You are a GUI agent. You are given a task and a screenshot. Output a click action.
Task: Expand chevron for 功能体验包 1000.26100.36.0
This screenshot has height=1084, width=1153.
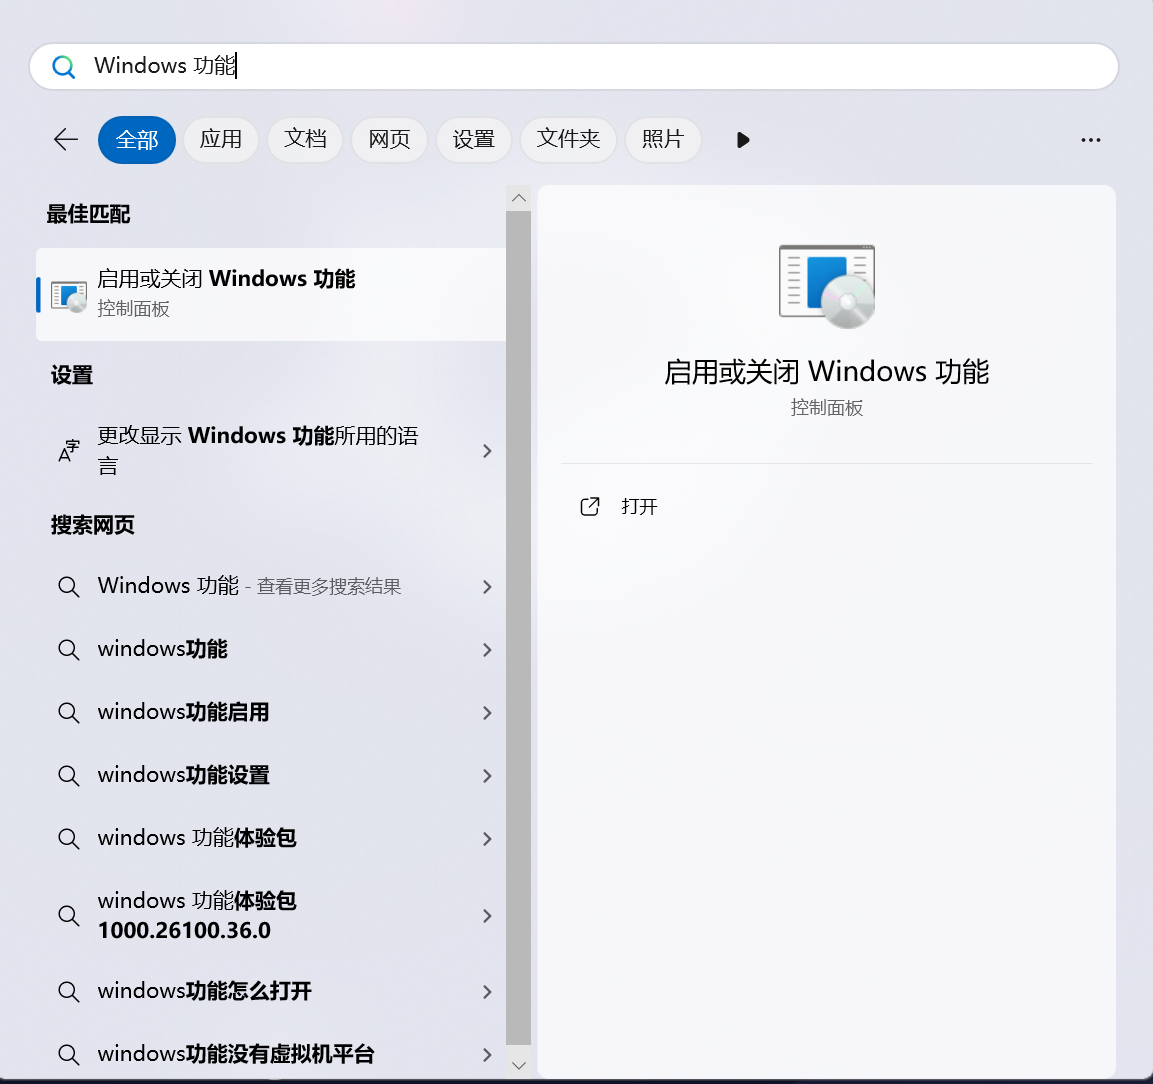tap(487, 916)
